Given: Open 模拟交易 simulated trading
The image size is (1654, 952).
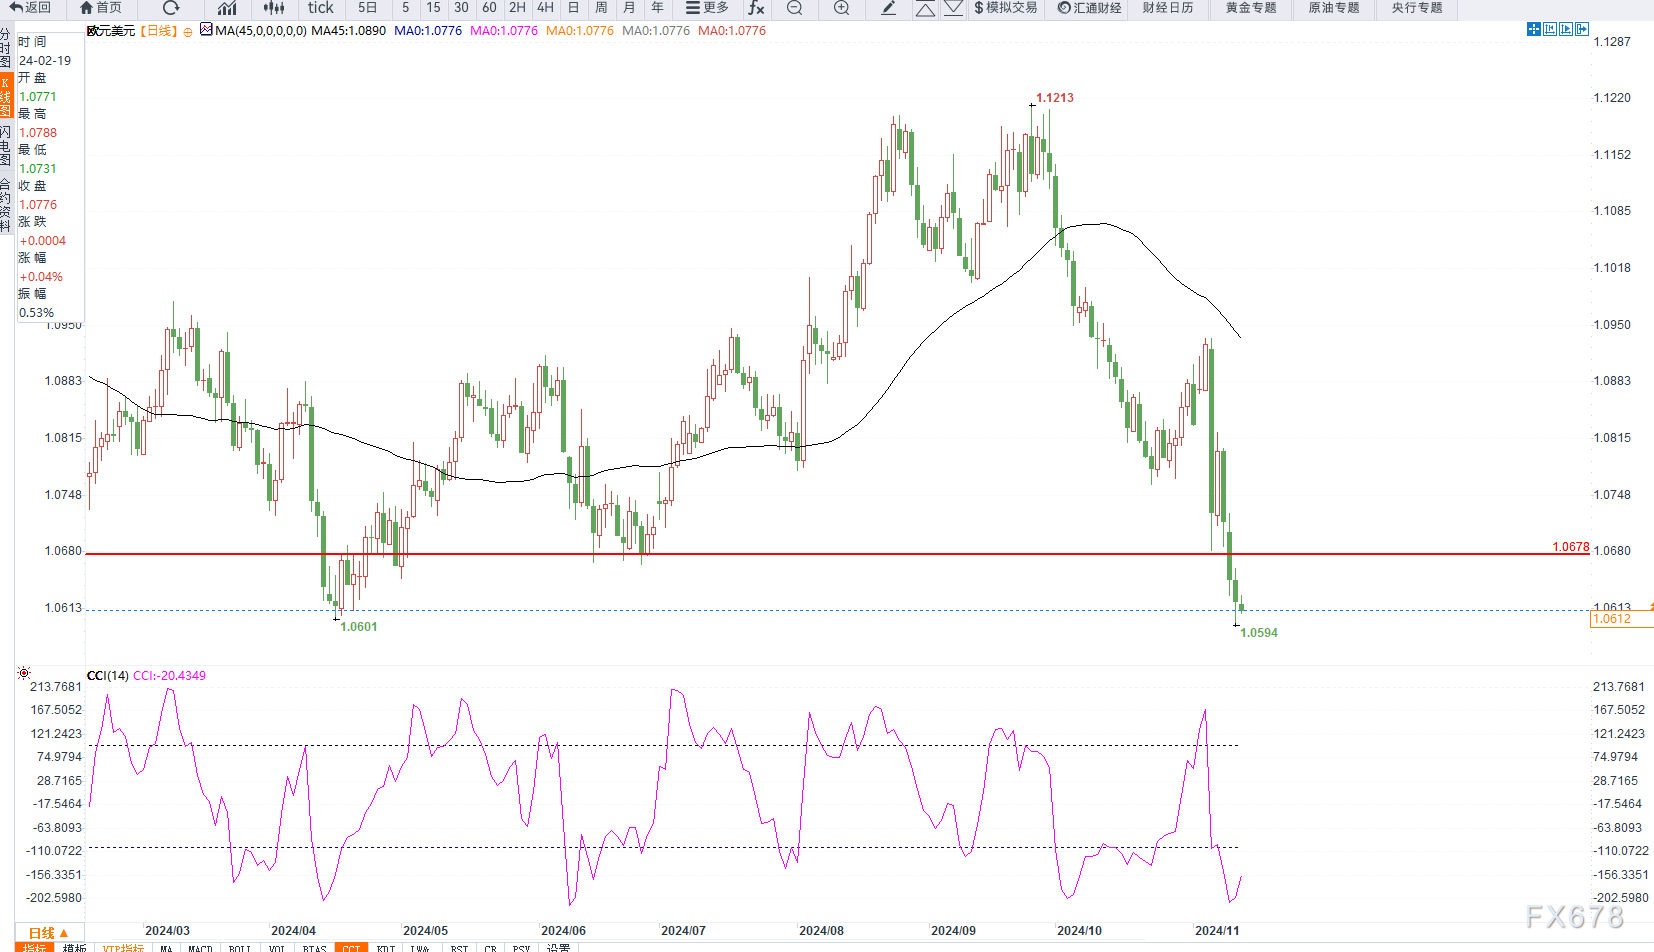Looking at the screenshot, I should (x=1005, y=8).
